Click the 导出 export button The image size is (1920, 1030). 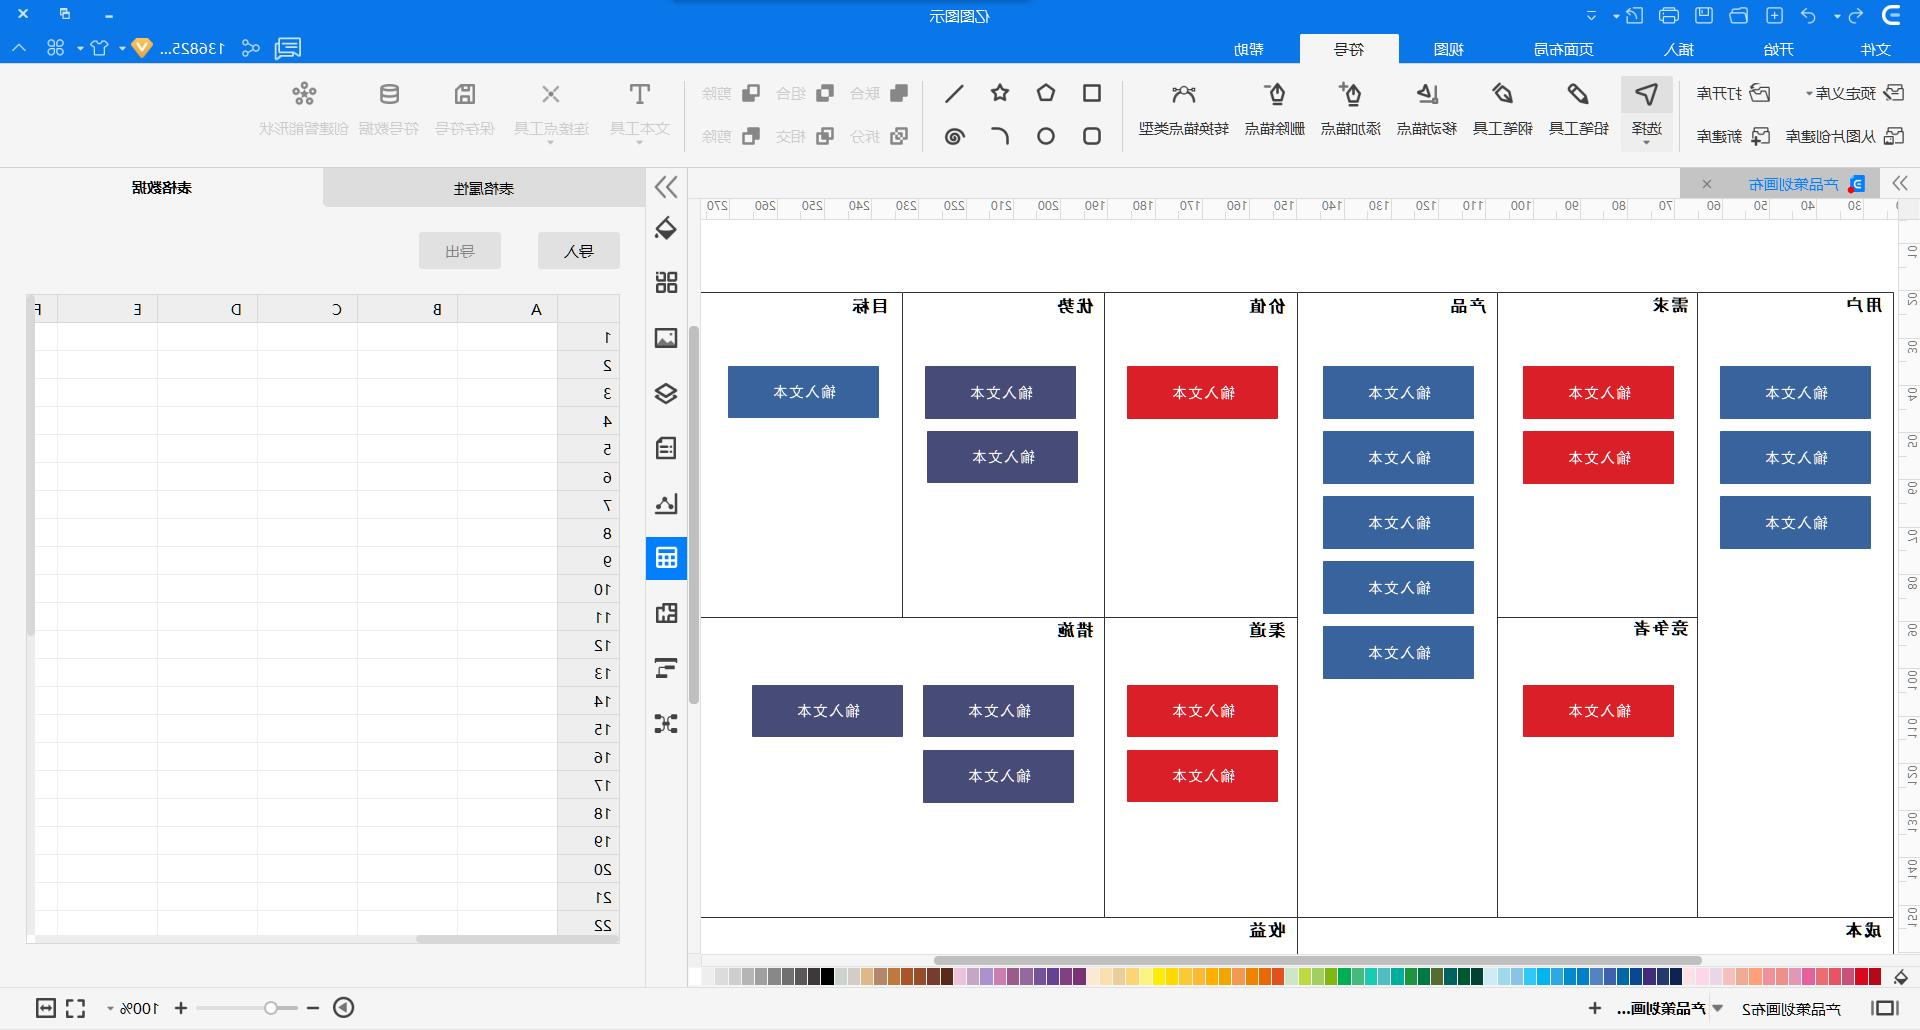click(460, 251)
